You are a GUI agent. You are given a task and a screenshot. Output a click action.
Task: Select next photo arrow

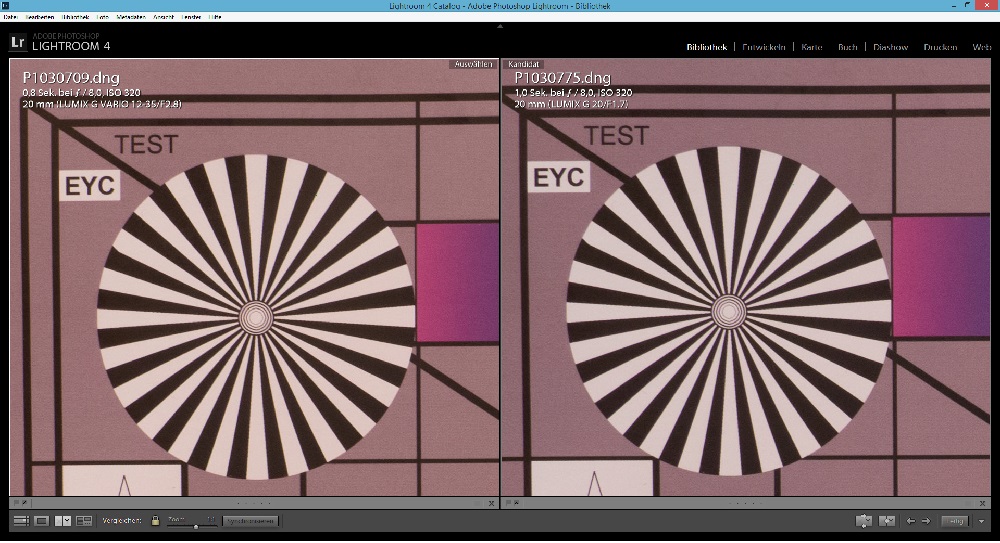(x=926, y=521)
